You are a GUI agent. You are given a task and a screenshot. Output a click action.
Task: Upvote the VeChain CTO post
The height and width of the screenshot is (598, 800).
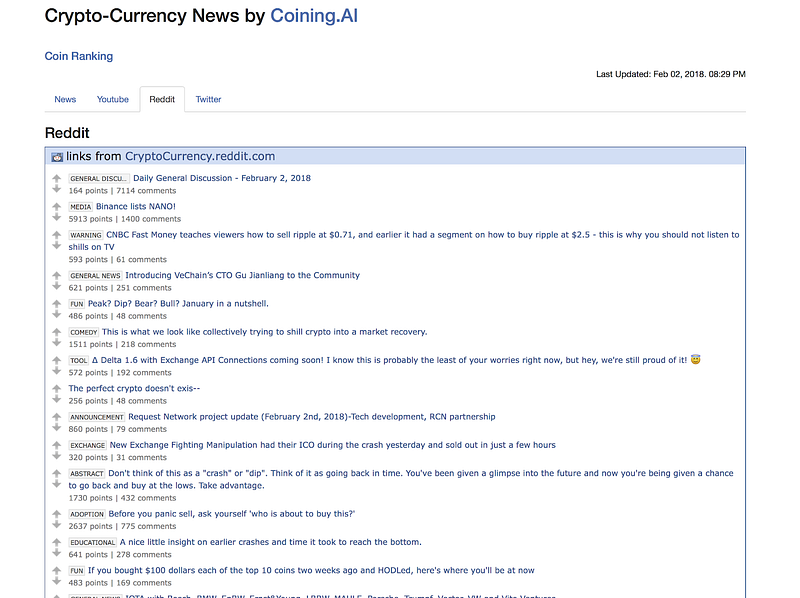57,276
